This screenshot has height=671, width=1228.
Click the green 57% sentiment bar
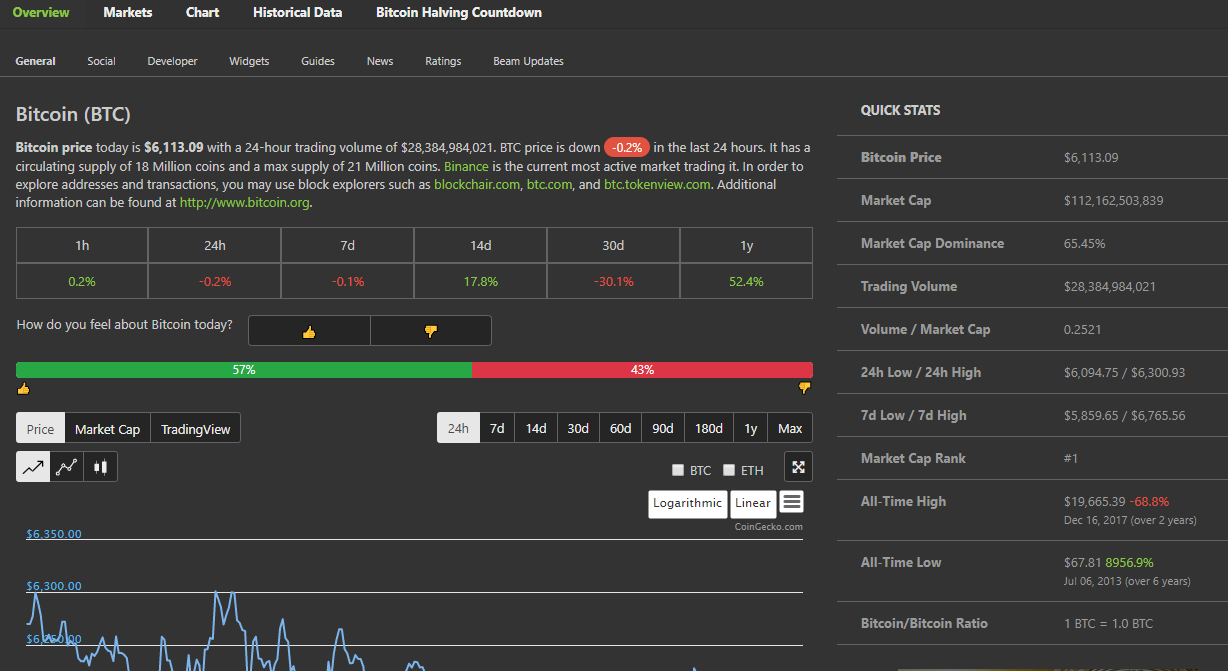[x=244, y=370]
